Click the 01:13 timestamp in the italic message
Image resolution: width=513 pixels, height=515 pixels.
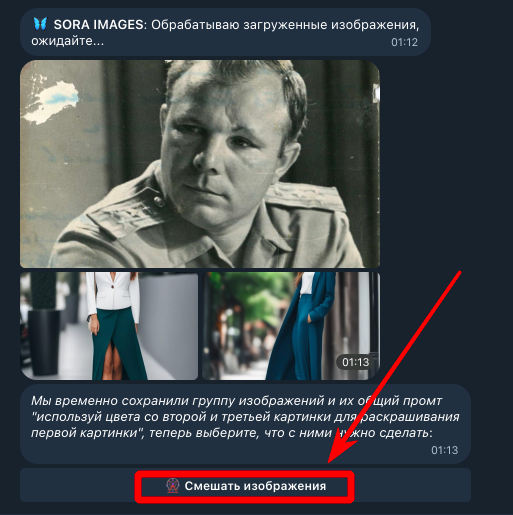[x=444, y=450]
